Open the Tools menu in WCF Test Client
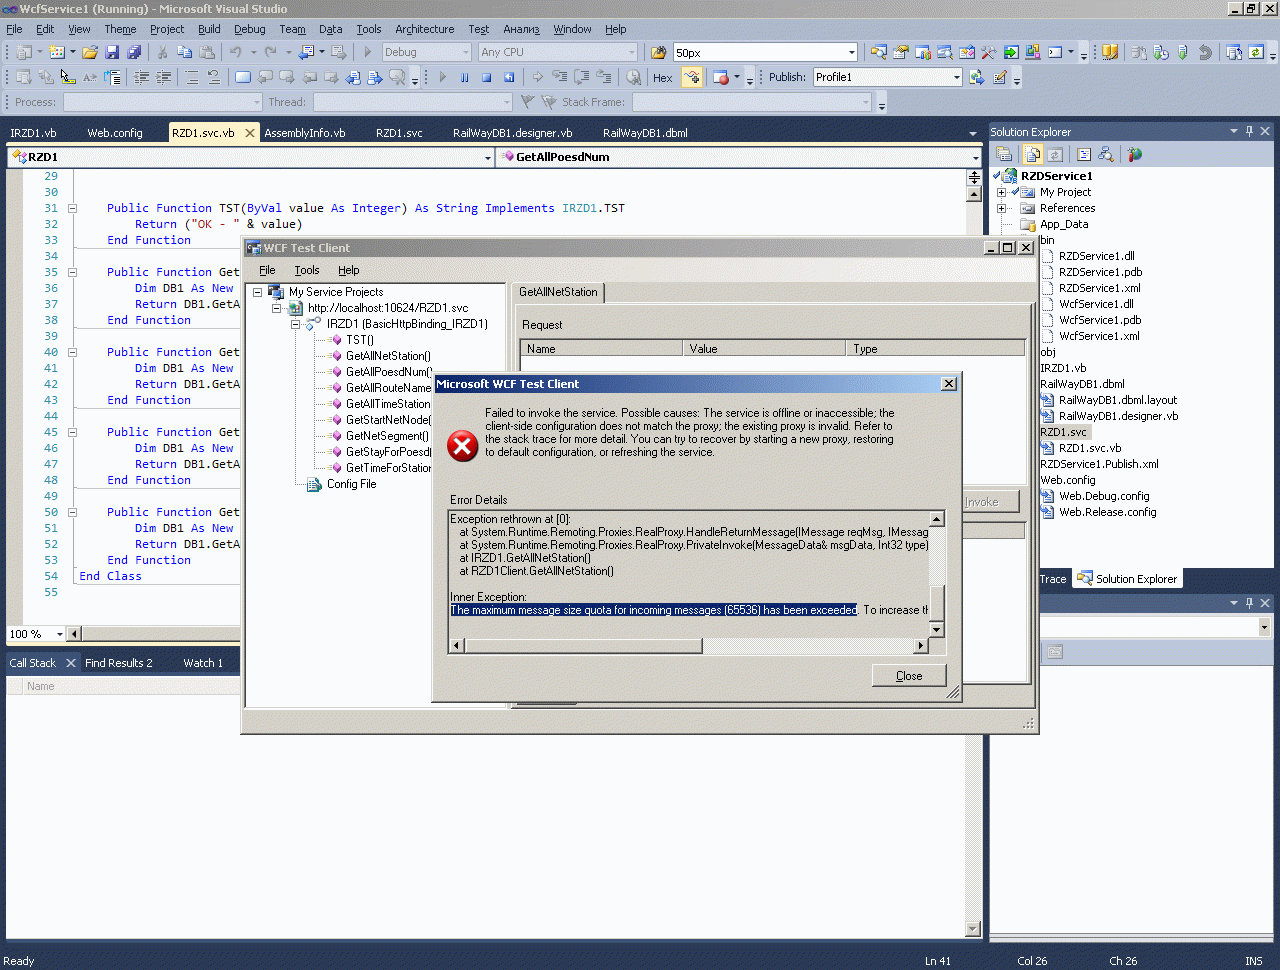Viewport: 1280px width, 970px height. (307, 270)
